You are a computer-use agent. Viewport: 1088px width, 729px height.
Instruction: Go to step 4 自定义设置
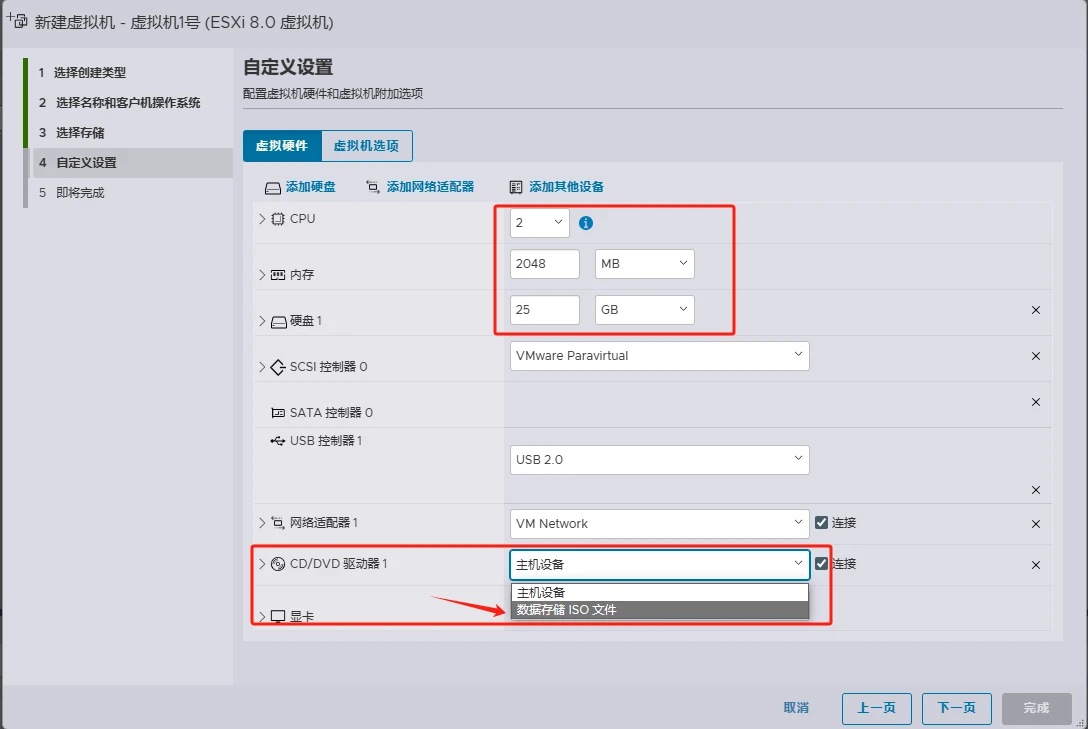point(131,162)
